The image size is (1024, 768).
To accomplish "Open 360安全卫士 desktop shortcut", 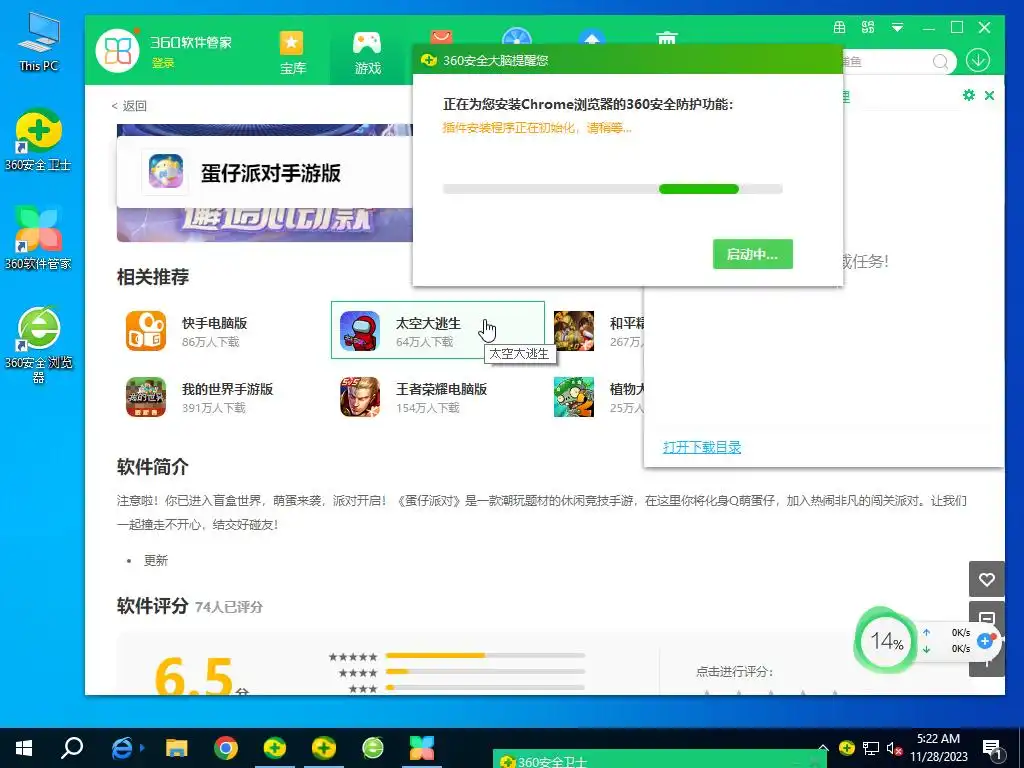I will point(38,140).
